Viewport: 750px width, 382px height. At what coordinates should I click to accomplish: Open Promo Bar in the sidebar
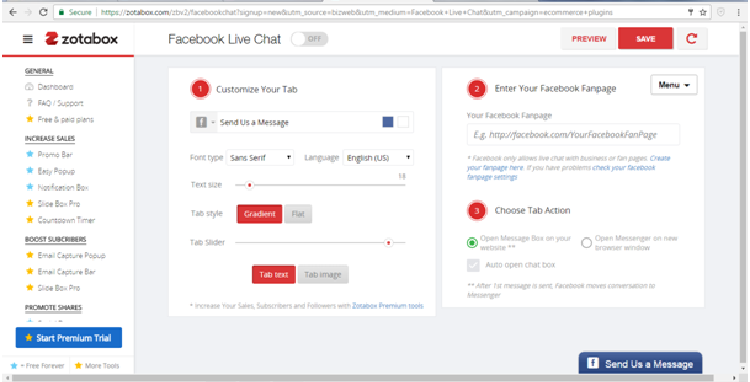tap(55, 154)
